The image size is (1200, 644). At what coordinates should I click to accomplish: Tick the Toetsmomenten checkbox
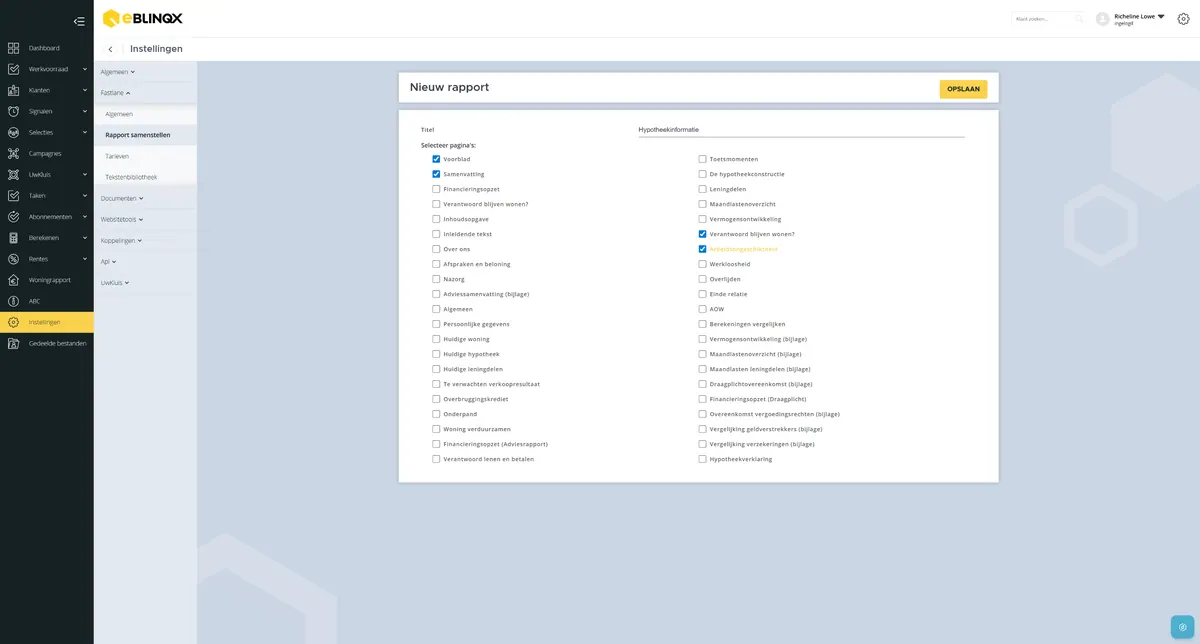click(702, 159)
